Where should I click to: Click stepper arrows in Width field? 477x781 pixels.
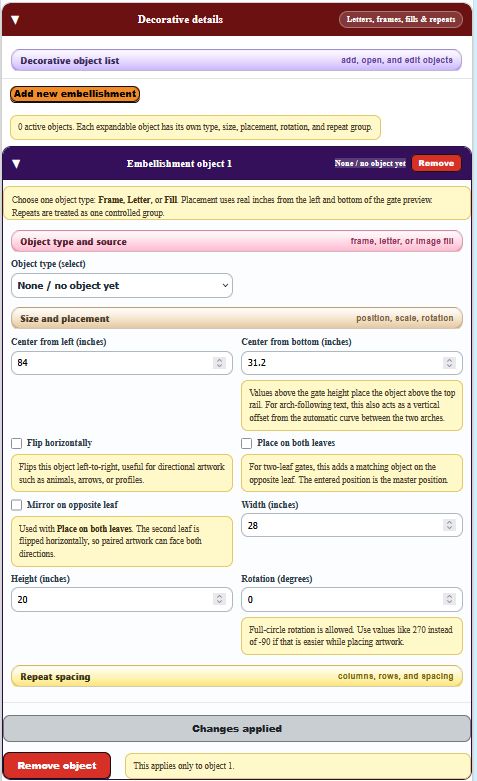(x=449, y=525)
